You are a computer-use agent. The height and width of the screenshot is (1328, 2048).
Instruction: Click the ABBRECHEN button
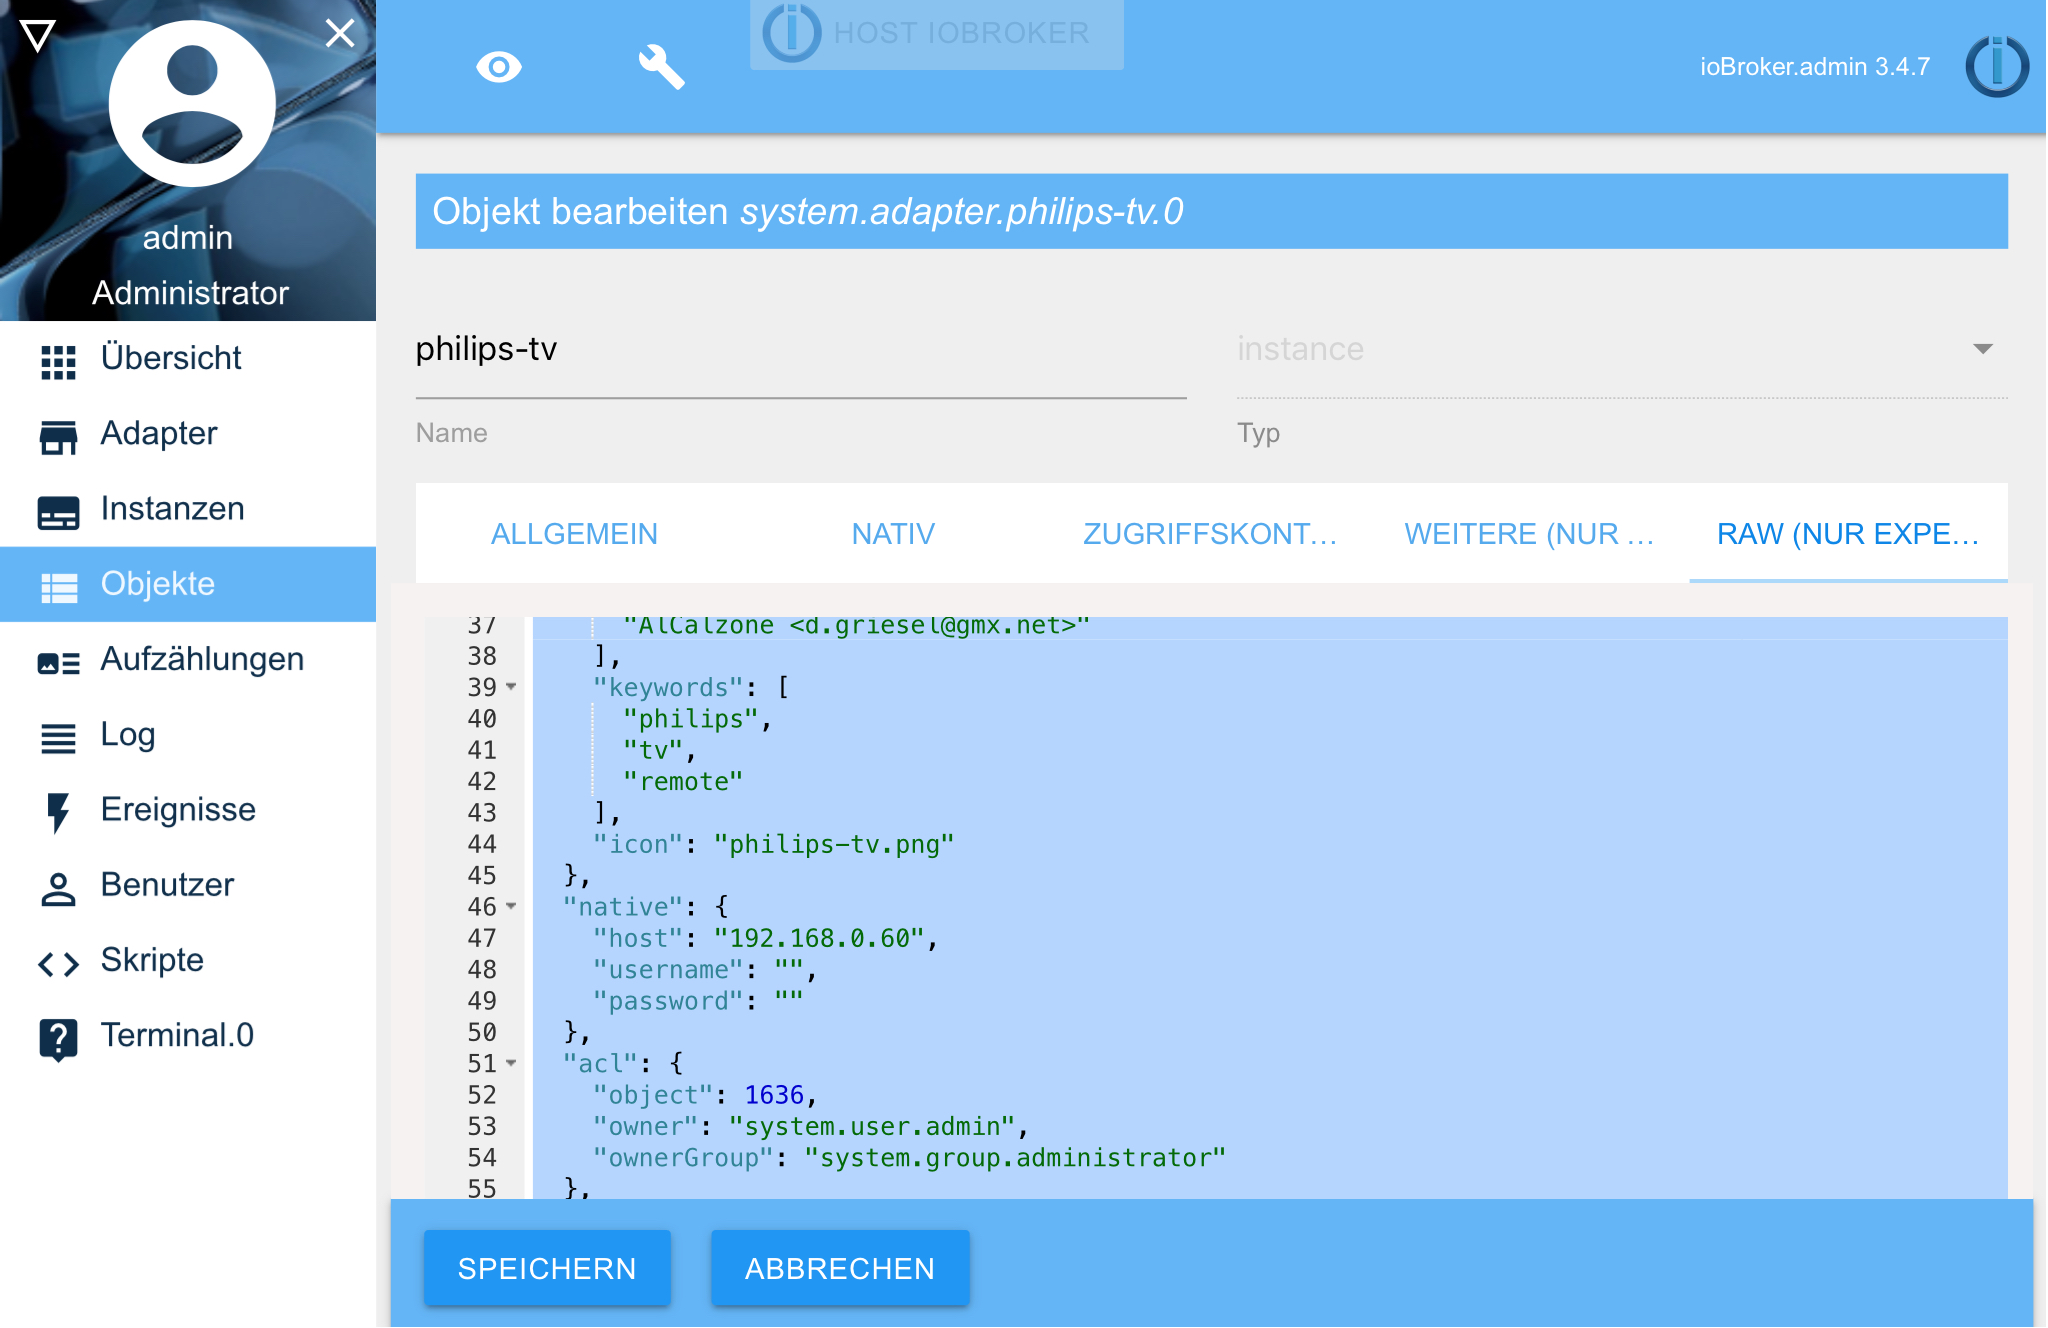click(840, 1268)
